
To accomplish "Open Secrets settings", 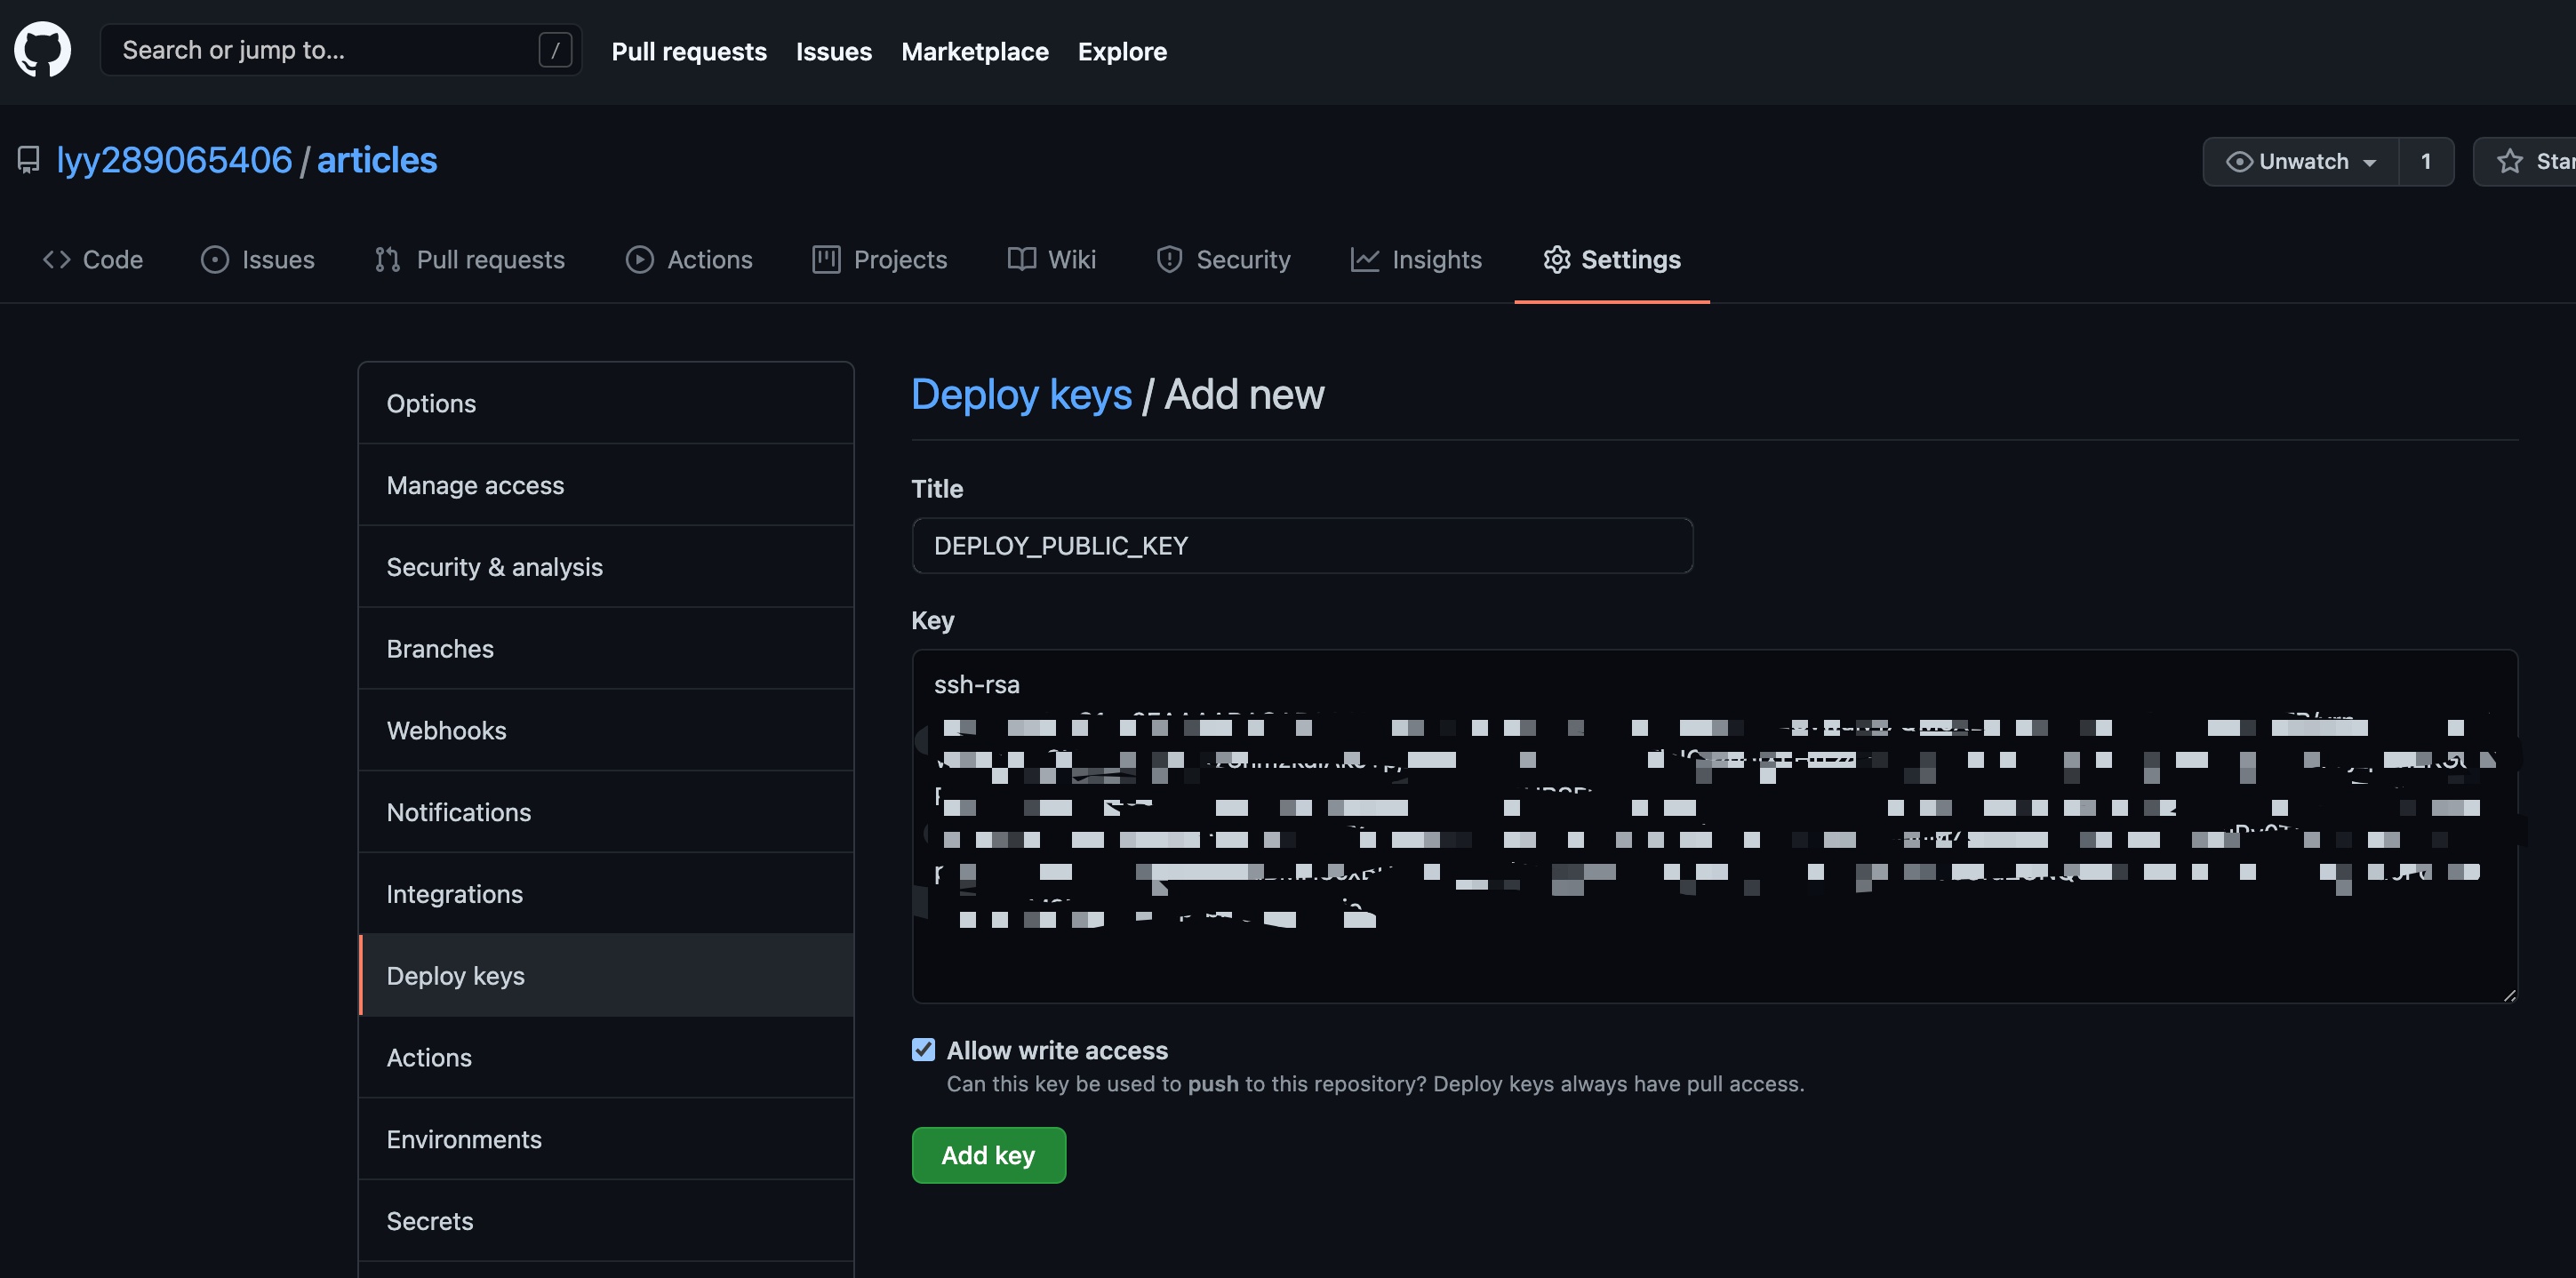I will pos(606,1221).
